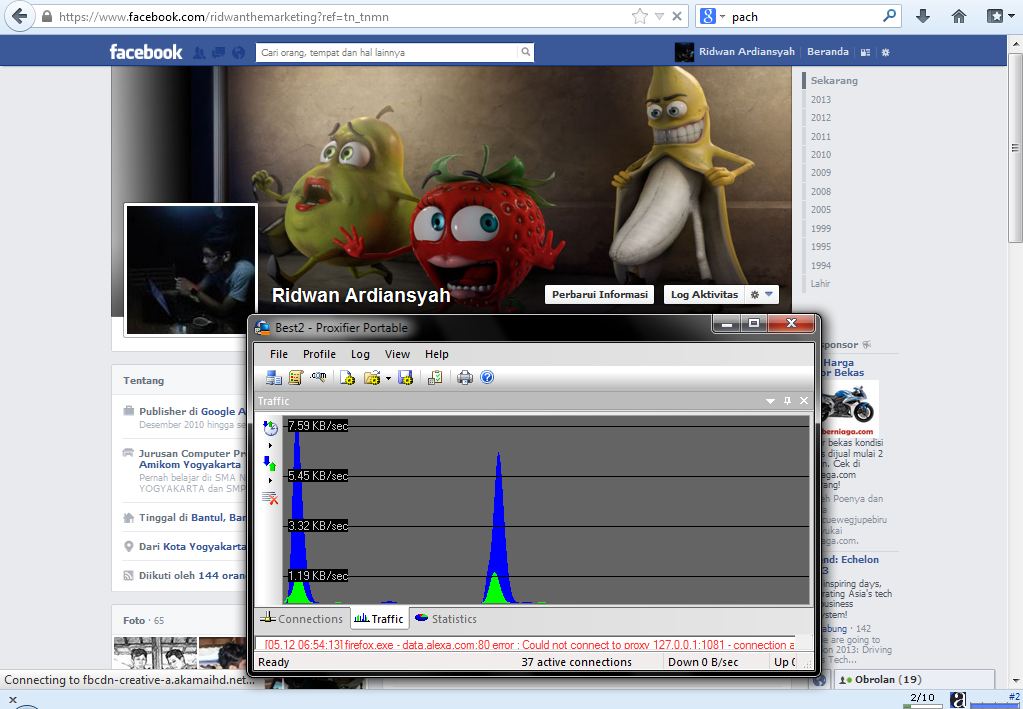Toggle bookmark star in address bar
Screen dimensions: 1023x709
click(x=639, y=16)
